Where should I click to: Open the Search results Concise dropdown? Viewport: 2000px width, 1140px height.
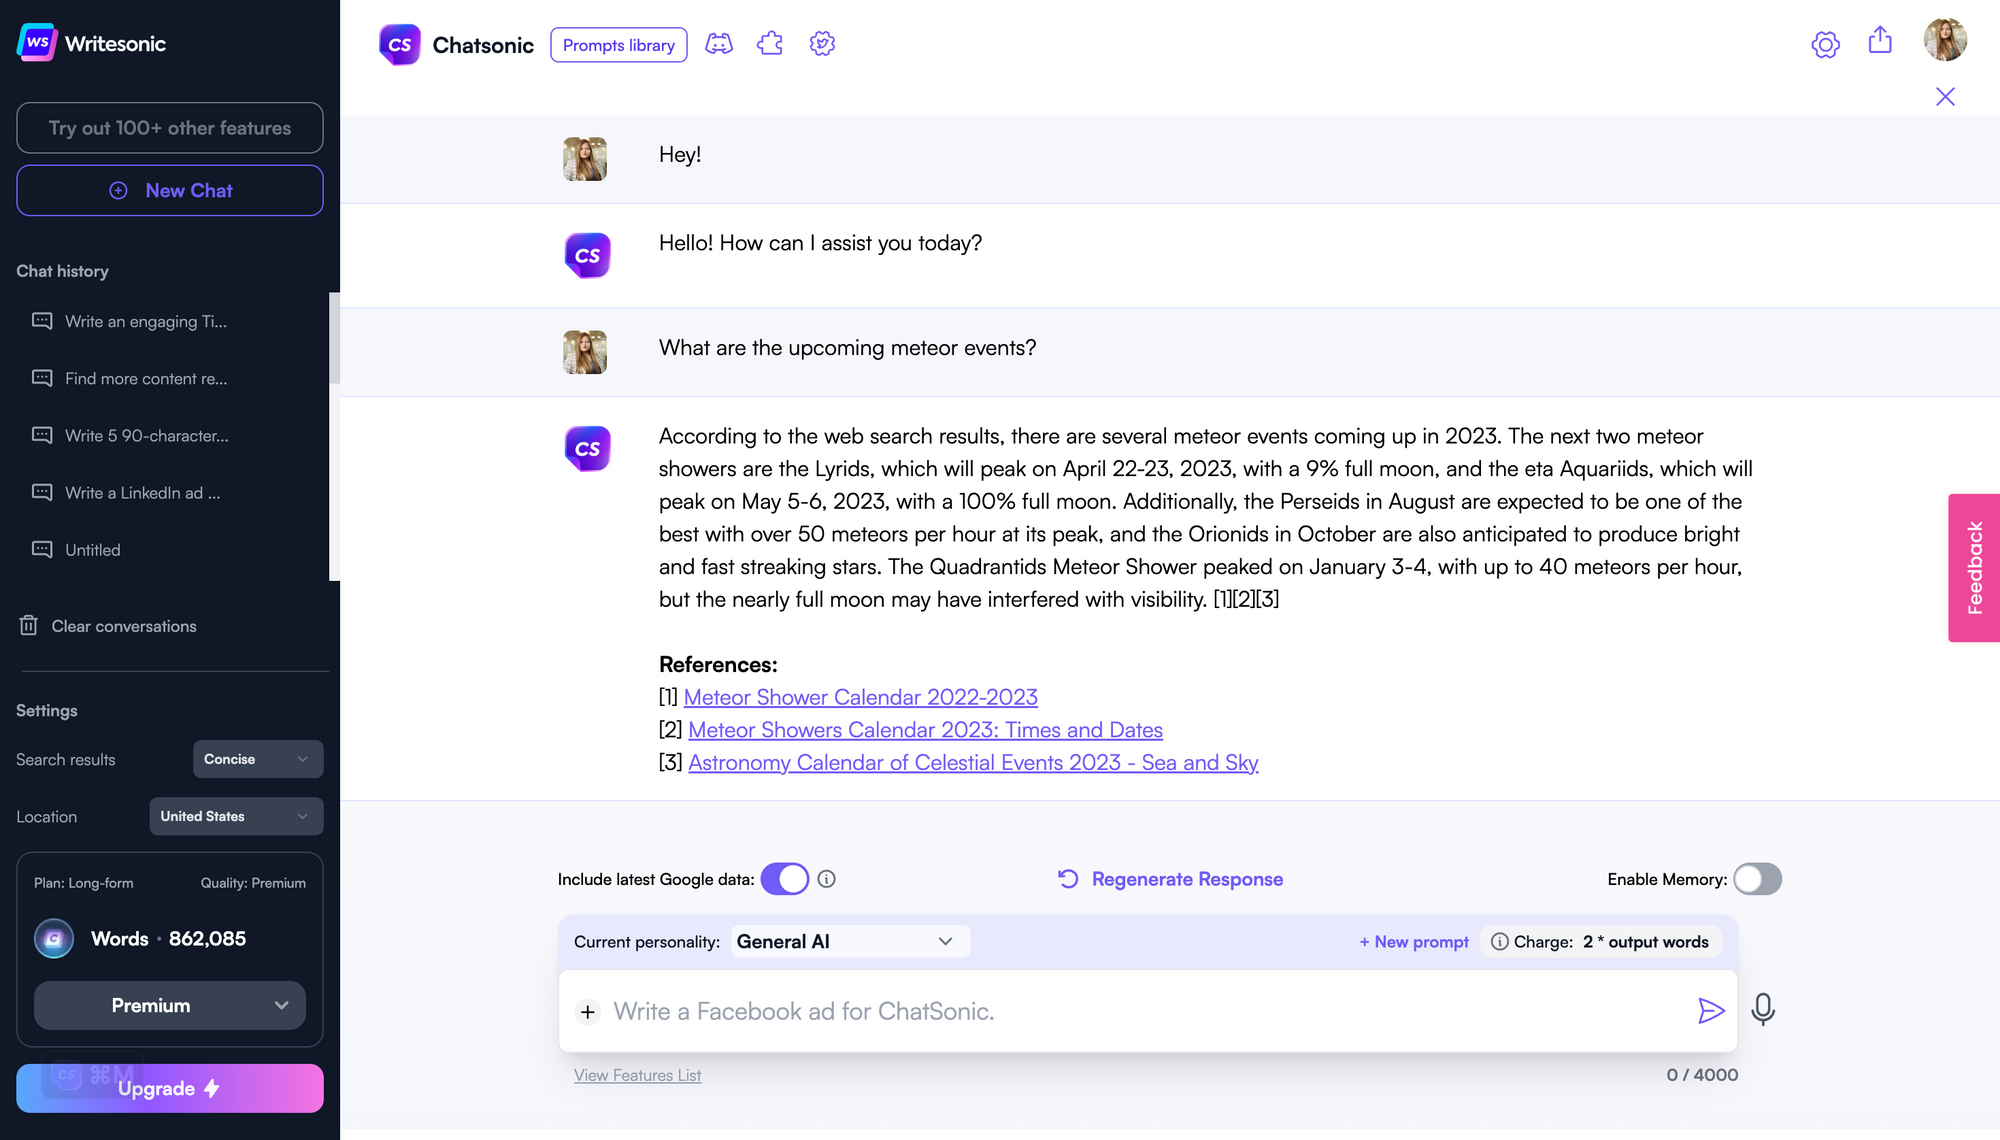[257, 759]
